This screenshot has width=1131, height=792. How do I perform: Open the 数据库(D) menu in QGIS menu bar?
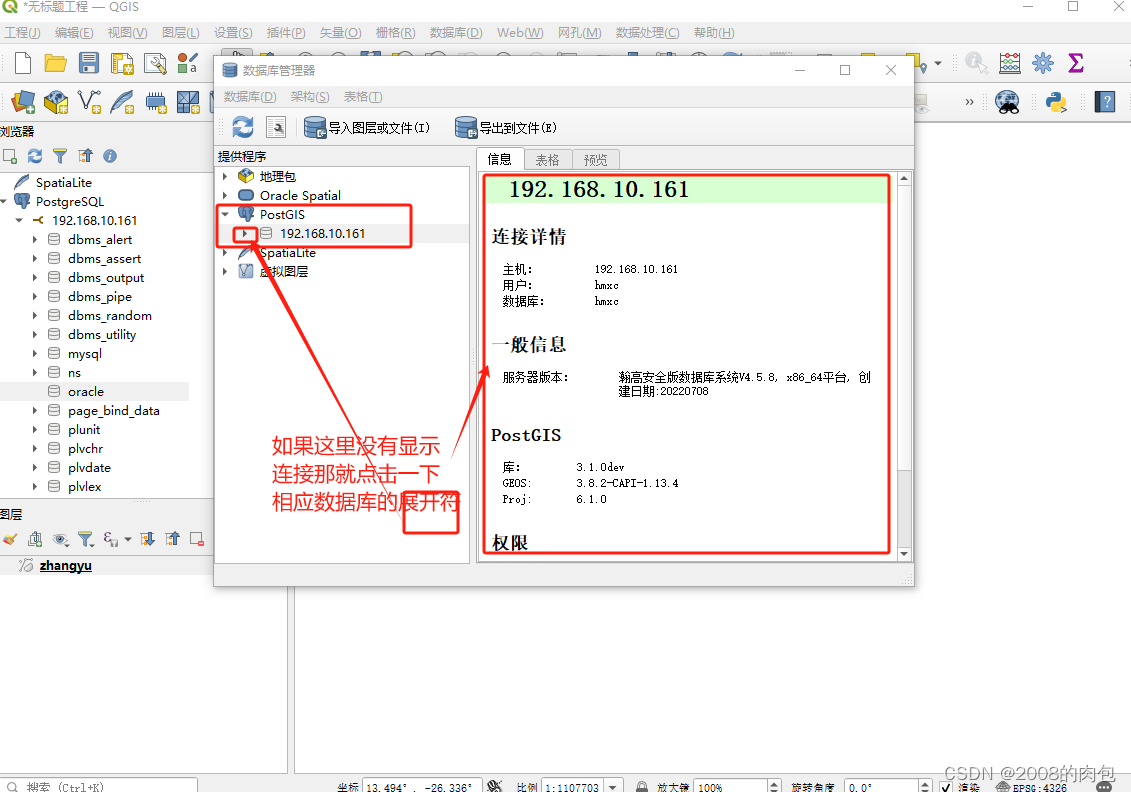point(456,32)
